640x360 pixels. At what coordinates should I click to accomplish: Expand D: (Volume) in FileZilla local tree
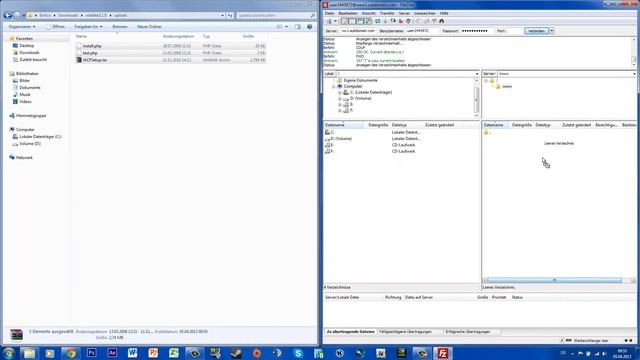[340, 99]
